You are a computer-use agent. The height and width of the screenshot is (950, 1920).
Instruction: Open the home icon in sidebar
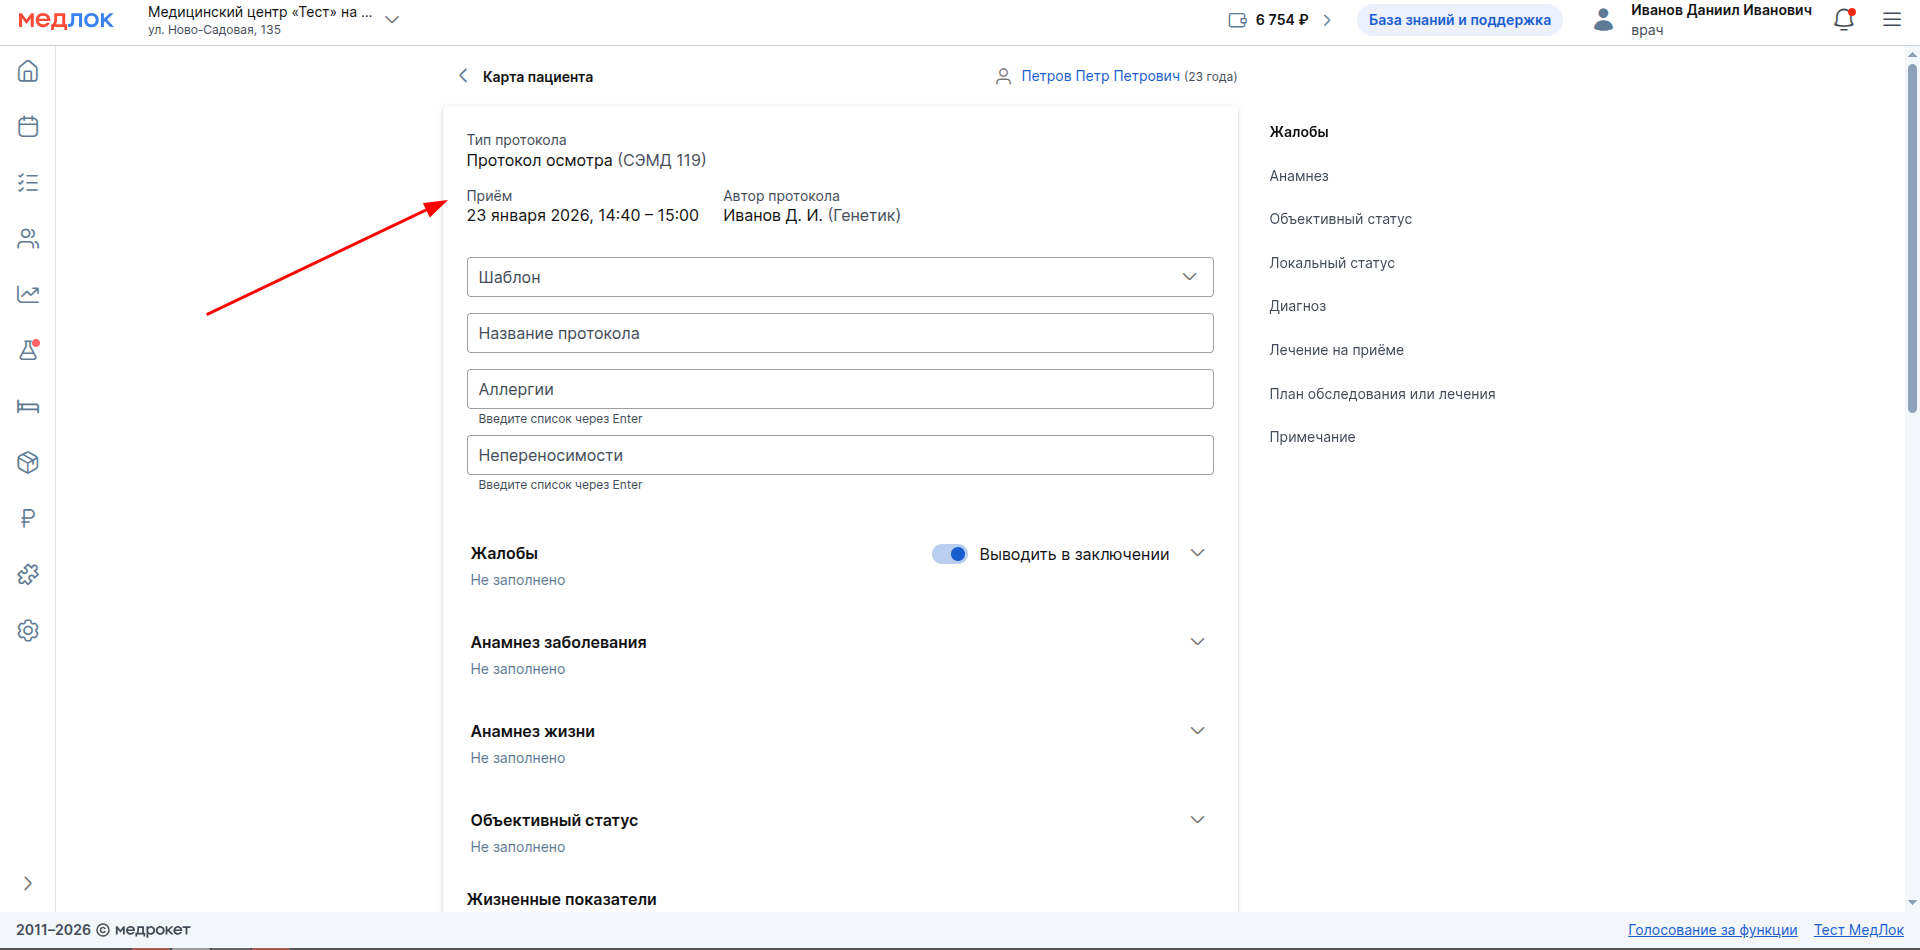28,71
